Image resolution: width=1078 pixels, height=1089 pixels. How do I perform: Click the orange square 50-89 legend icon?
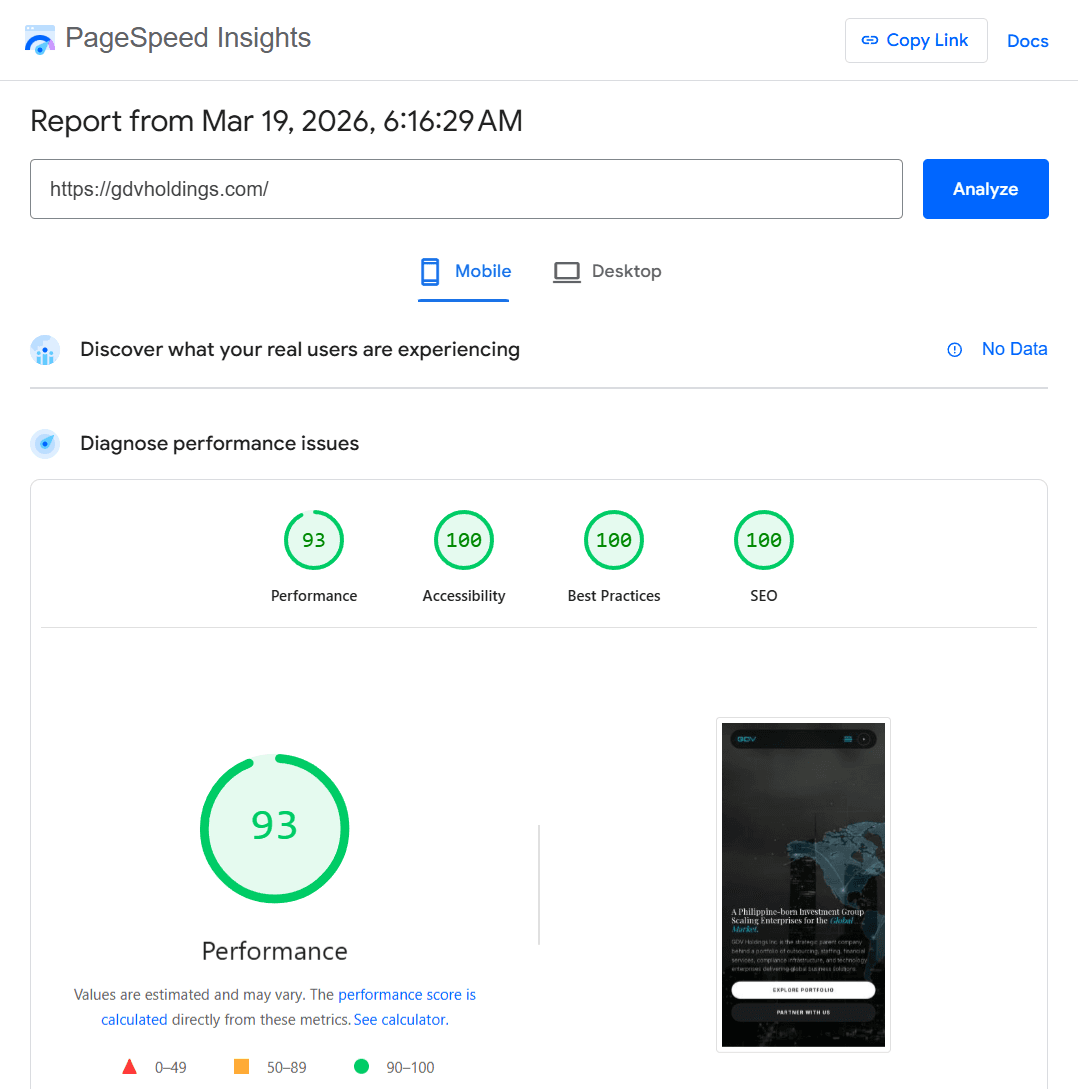240,1066
